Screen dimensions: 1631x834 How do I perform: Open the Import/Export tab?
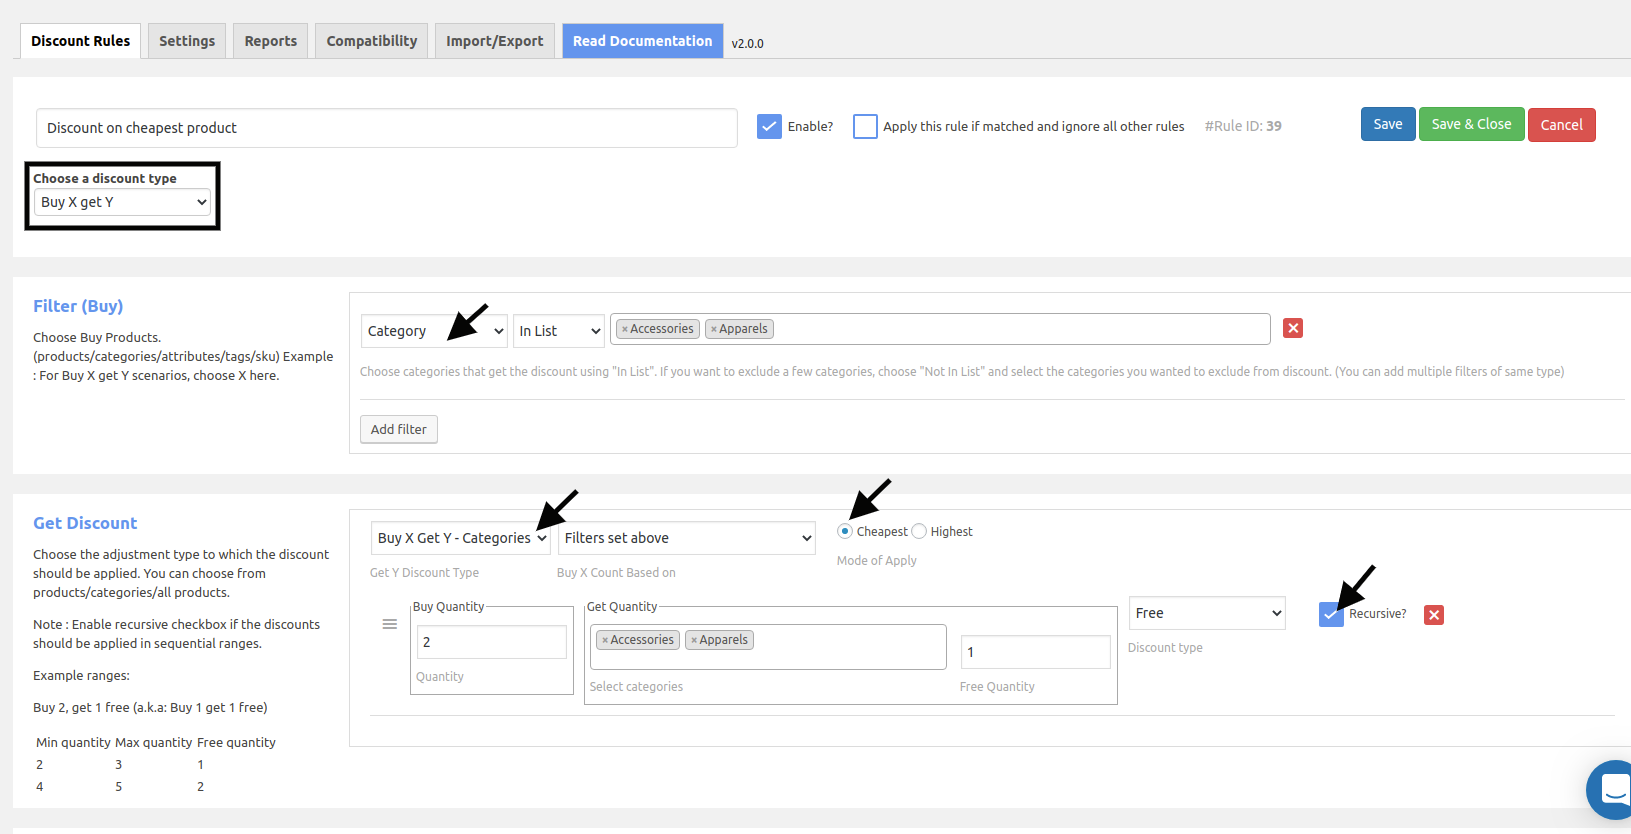[x=494, y=41]
